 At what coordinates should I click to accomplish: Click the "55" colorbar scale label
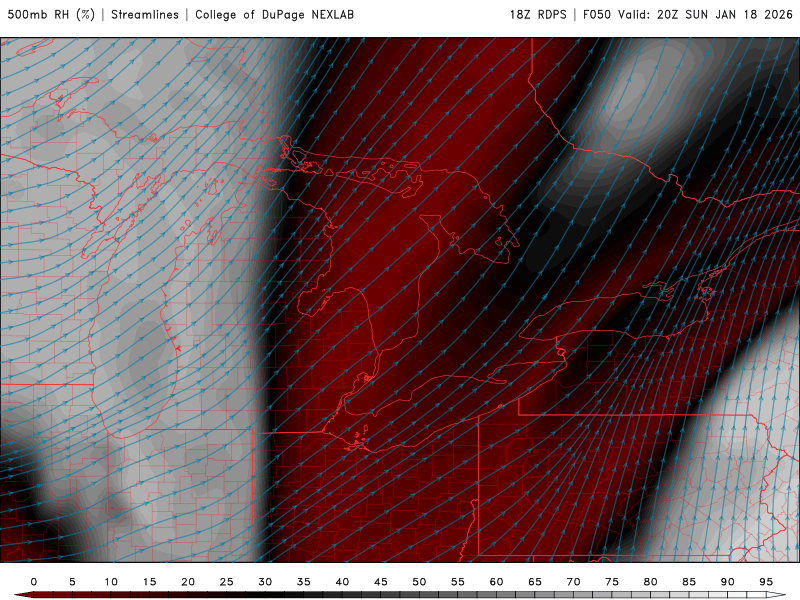point(458,582)
